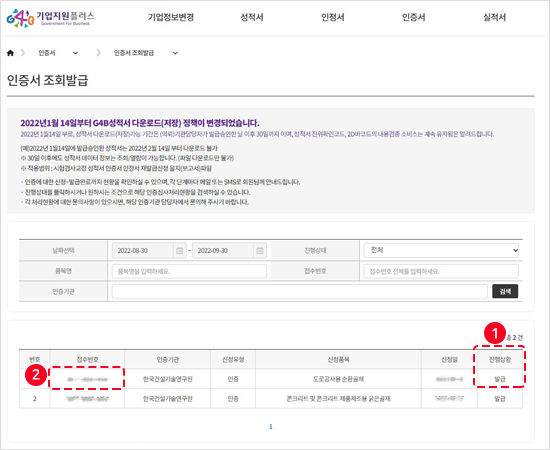
Task: Click the 진행상황 column header
Action: tap(500, 360)
